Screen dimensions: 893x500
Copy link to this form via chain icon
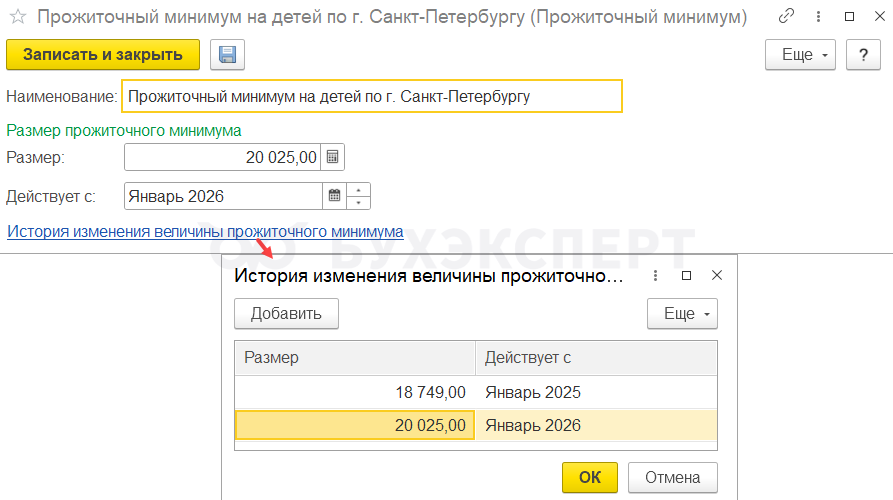[787, 17]
